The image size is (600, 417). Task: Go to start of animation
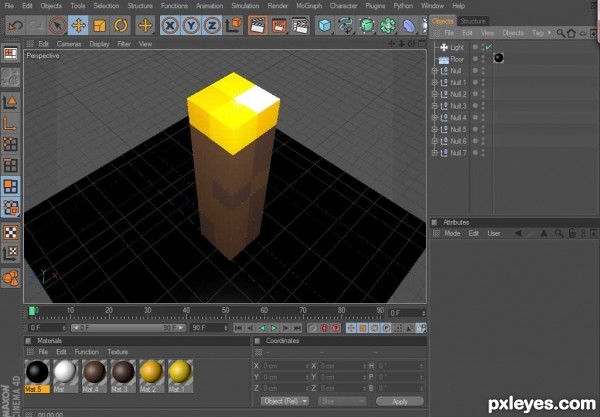[x=238, y=328]
